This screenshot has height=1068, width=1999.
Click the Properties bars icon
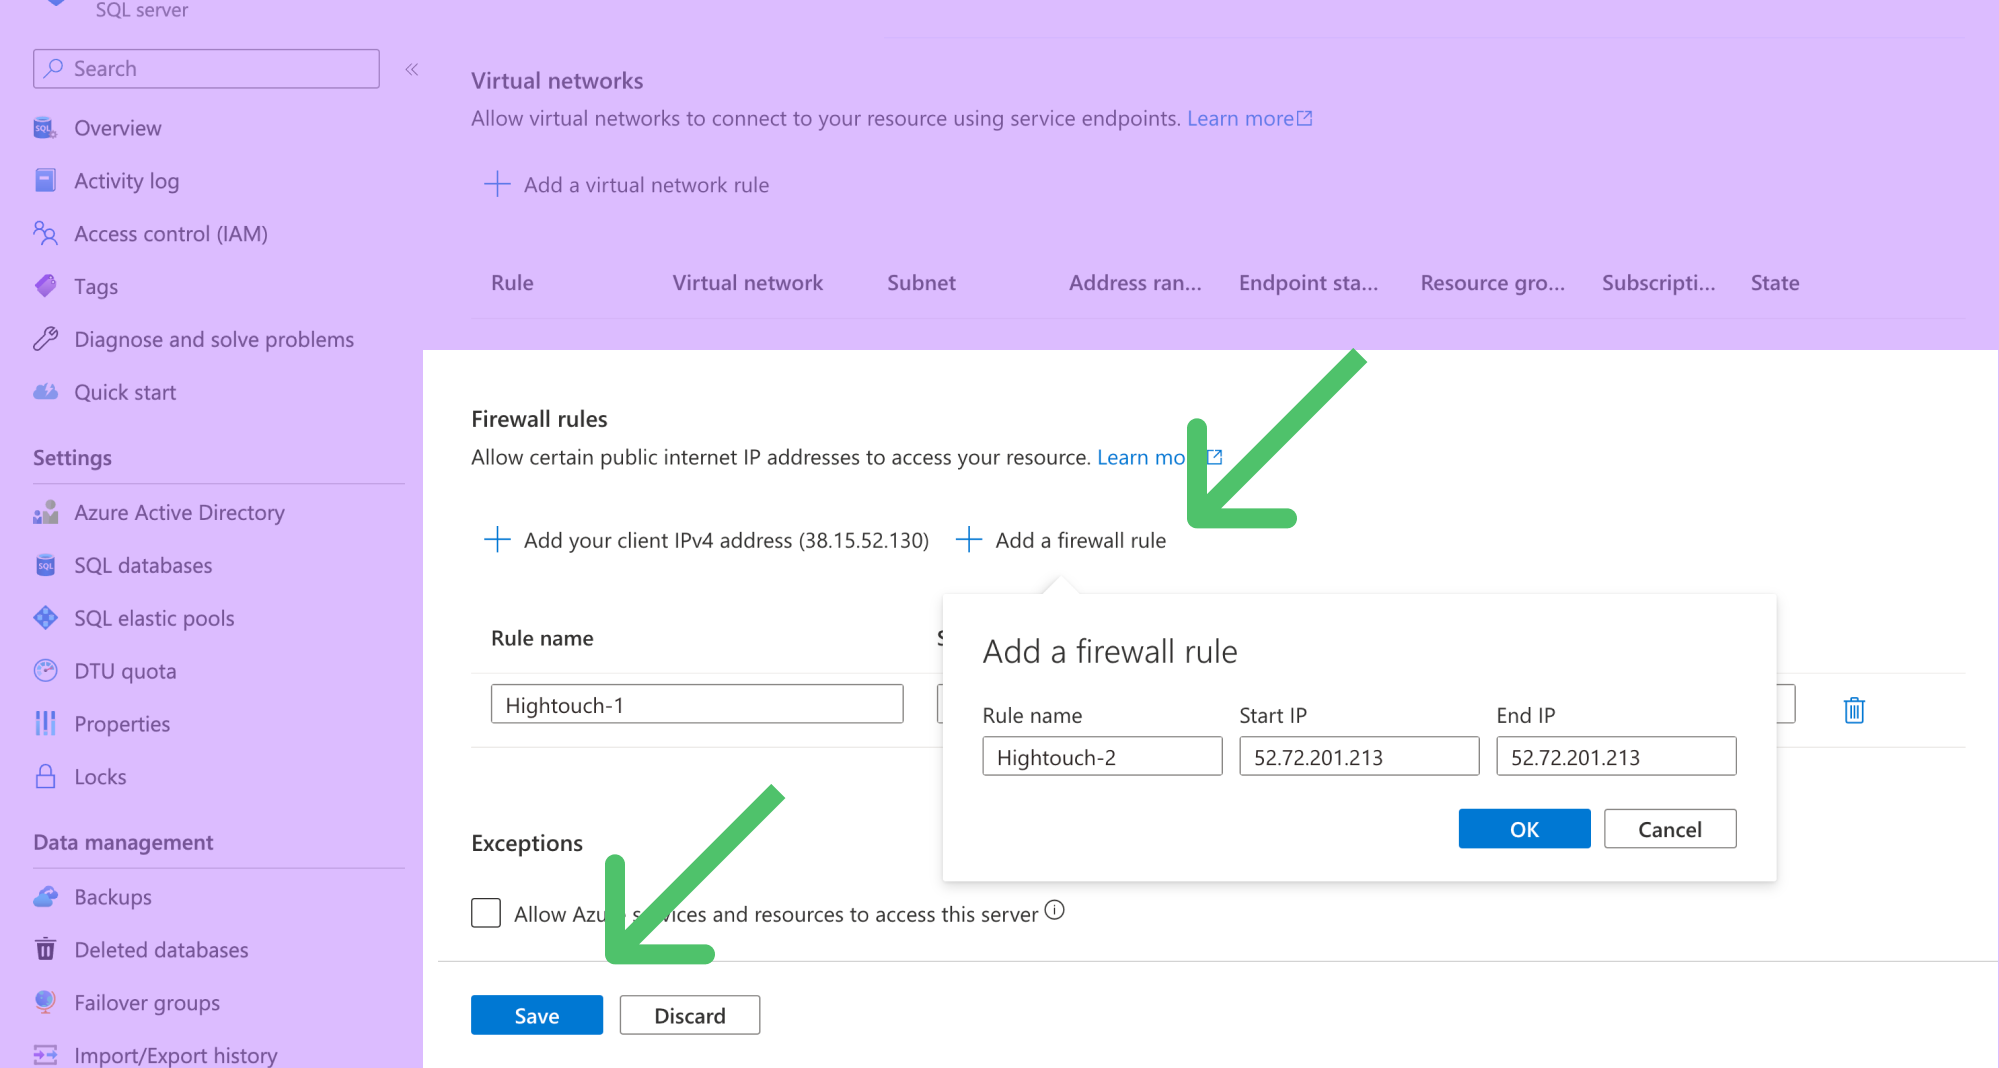pyautogui.click(x=45, y=724)
